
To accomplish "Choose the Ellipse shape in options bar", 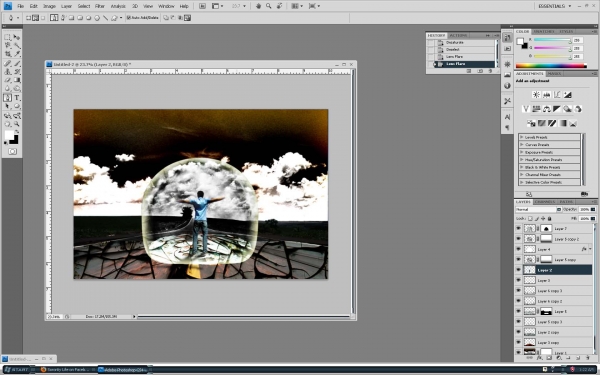I will (x=88, y=18).
